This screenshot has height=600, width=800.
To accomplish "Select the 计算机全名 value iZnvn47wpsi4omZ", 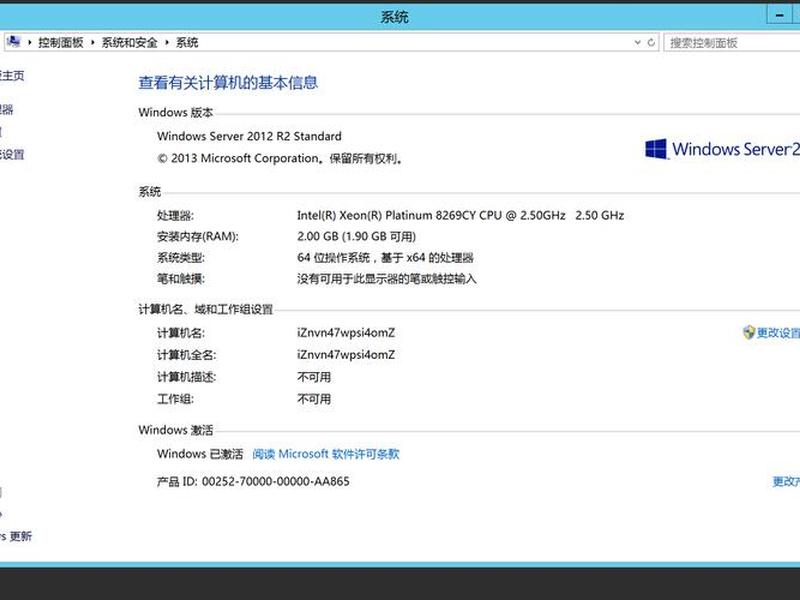I will [346, 355].
